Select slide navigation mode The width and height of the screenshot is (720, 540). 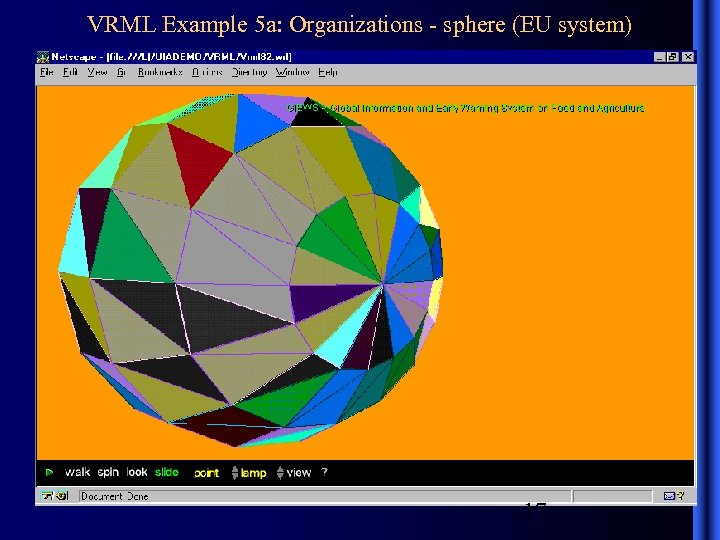[x=167, y=472]
